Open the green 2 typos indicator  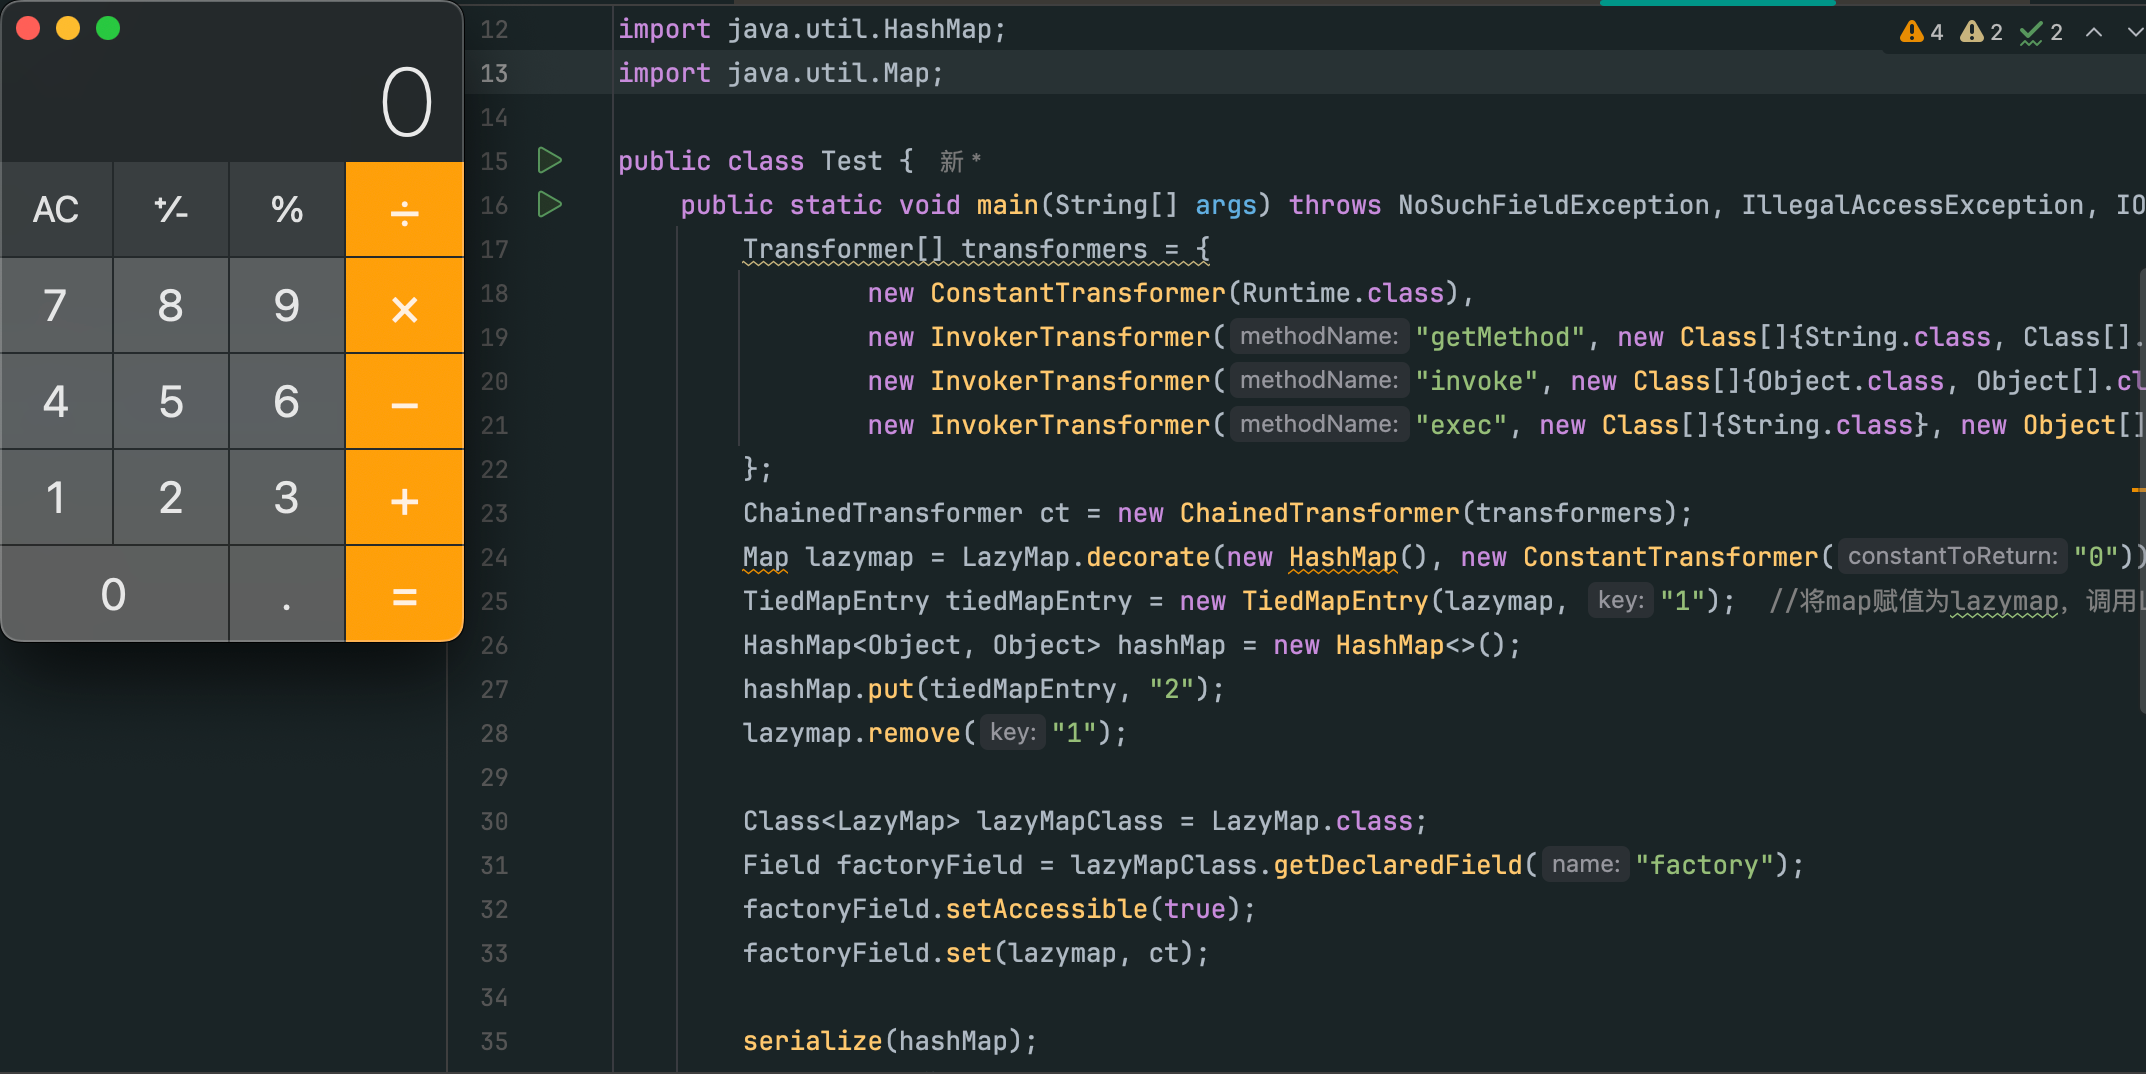click(2041, 32)
